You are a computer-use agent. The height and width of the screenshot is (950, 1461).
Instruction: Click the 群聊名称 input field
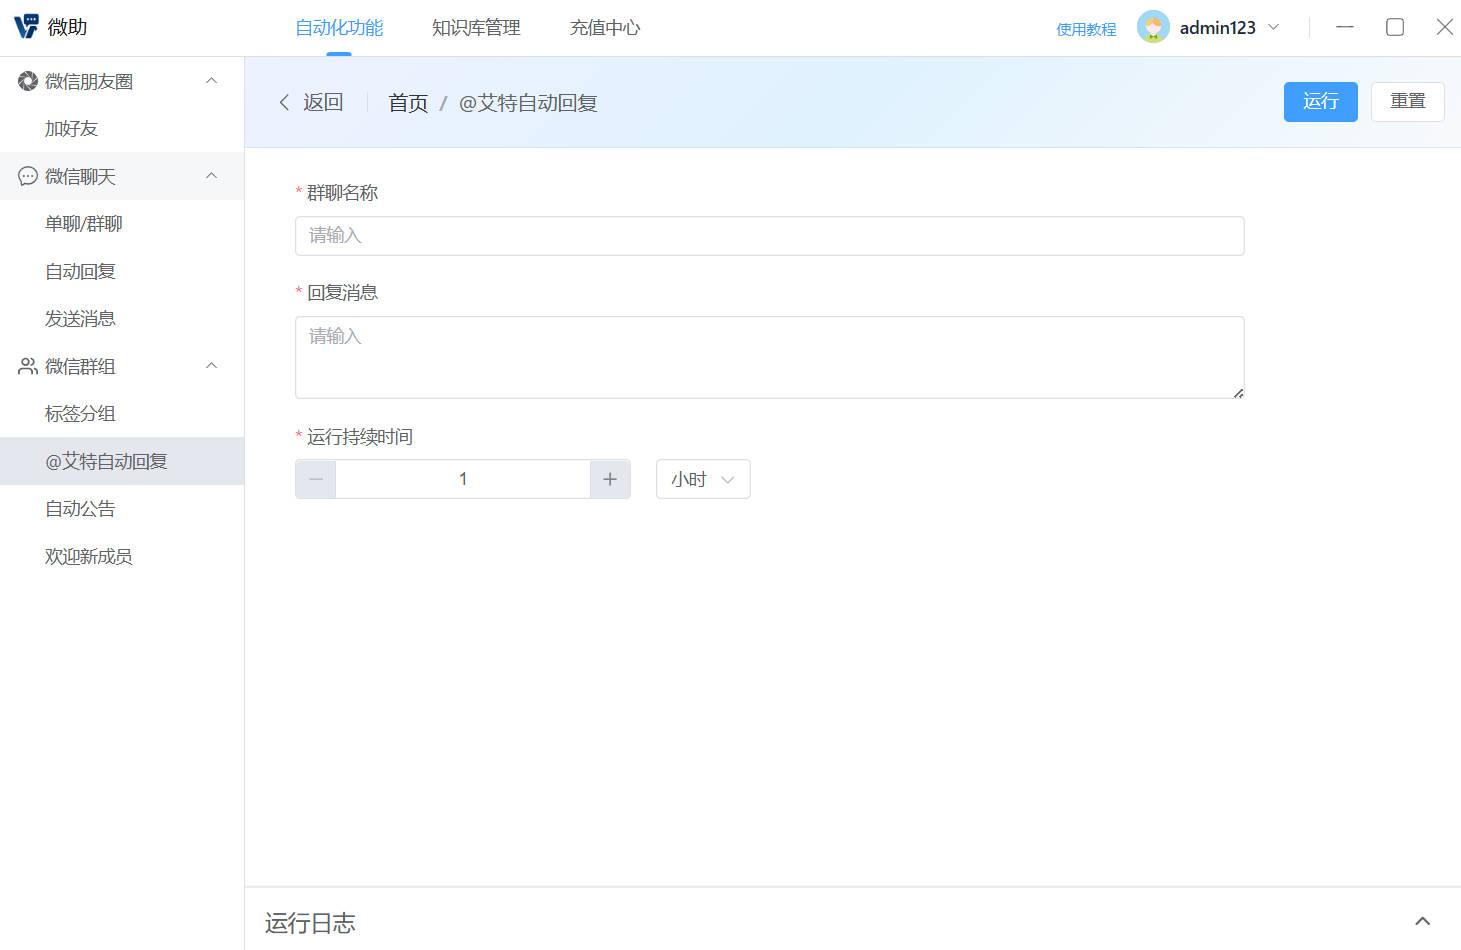tap(768, 235)
